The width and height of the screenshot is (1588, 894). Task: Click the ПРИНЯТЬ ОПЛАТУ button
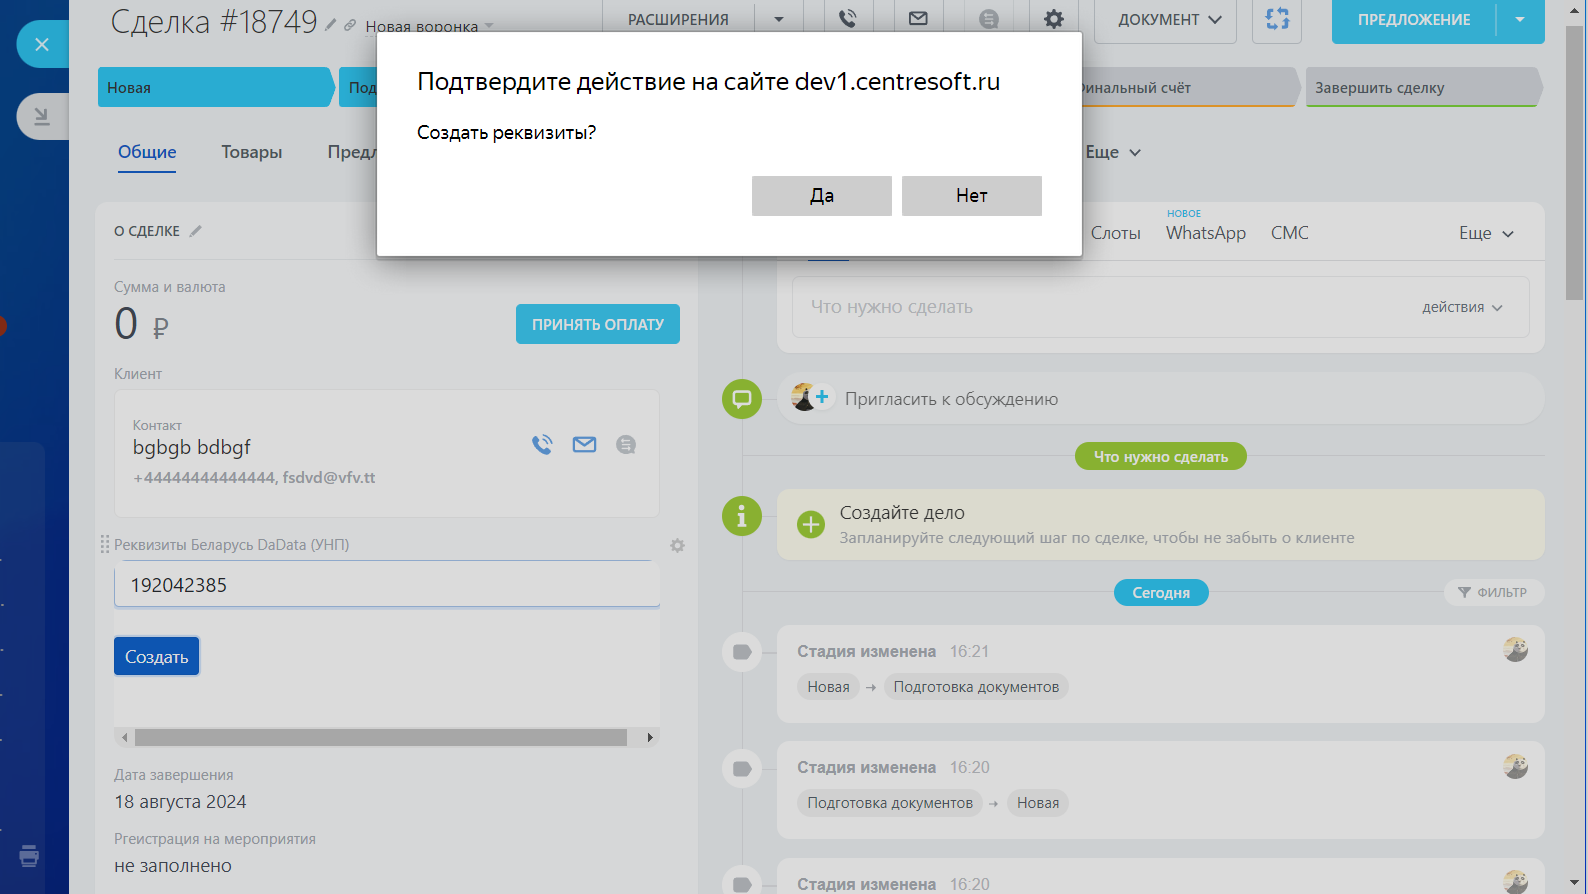click(x=598, y=324)
